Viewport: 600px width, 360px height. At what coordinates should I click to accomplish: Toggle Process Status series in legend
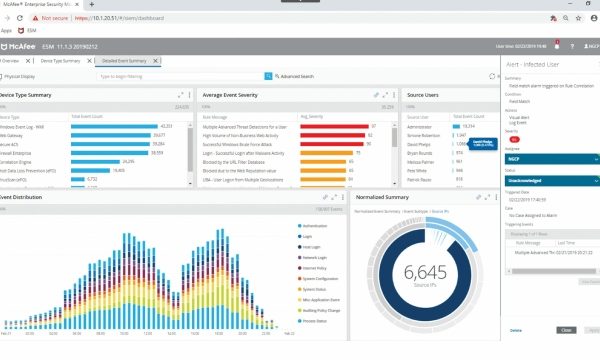coord(312,321)
